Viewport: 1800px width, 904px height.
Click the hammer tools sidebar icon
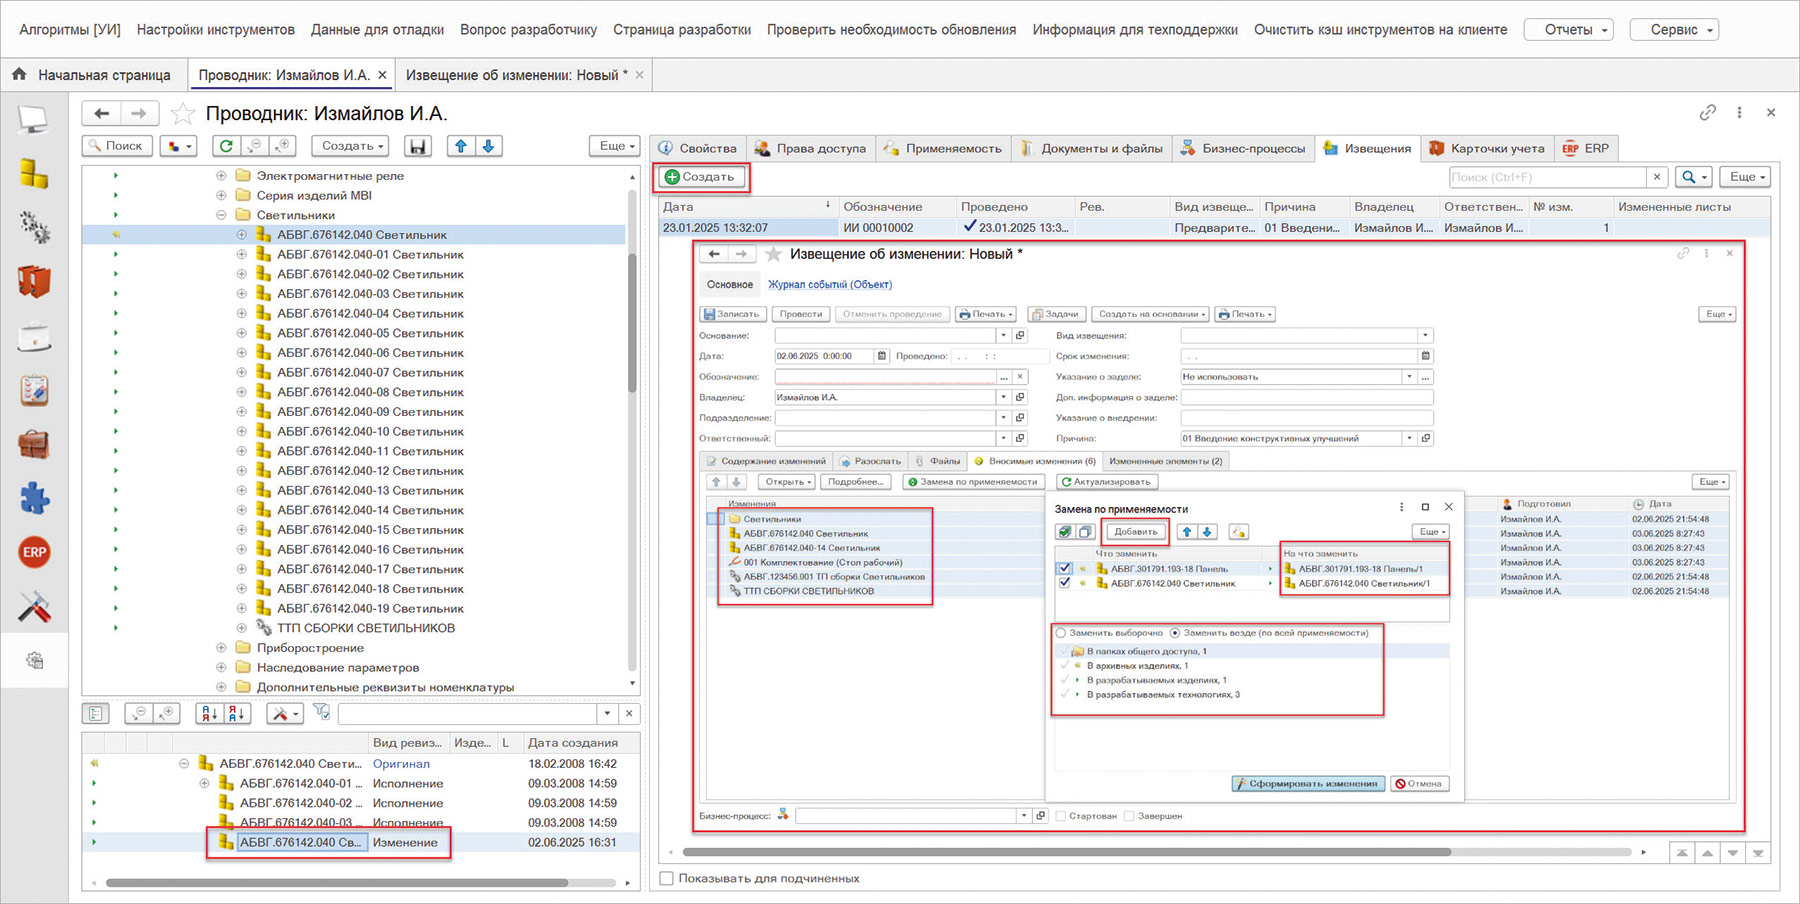pyautogui.click(x=34, y=606)
